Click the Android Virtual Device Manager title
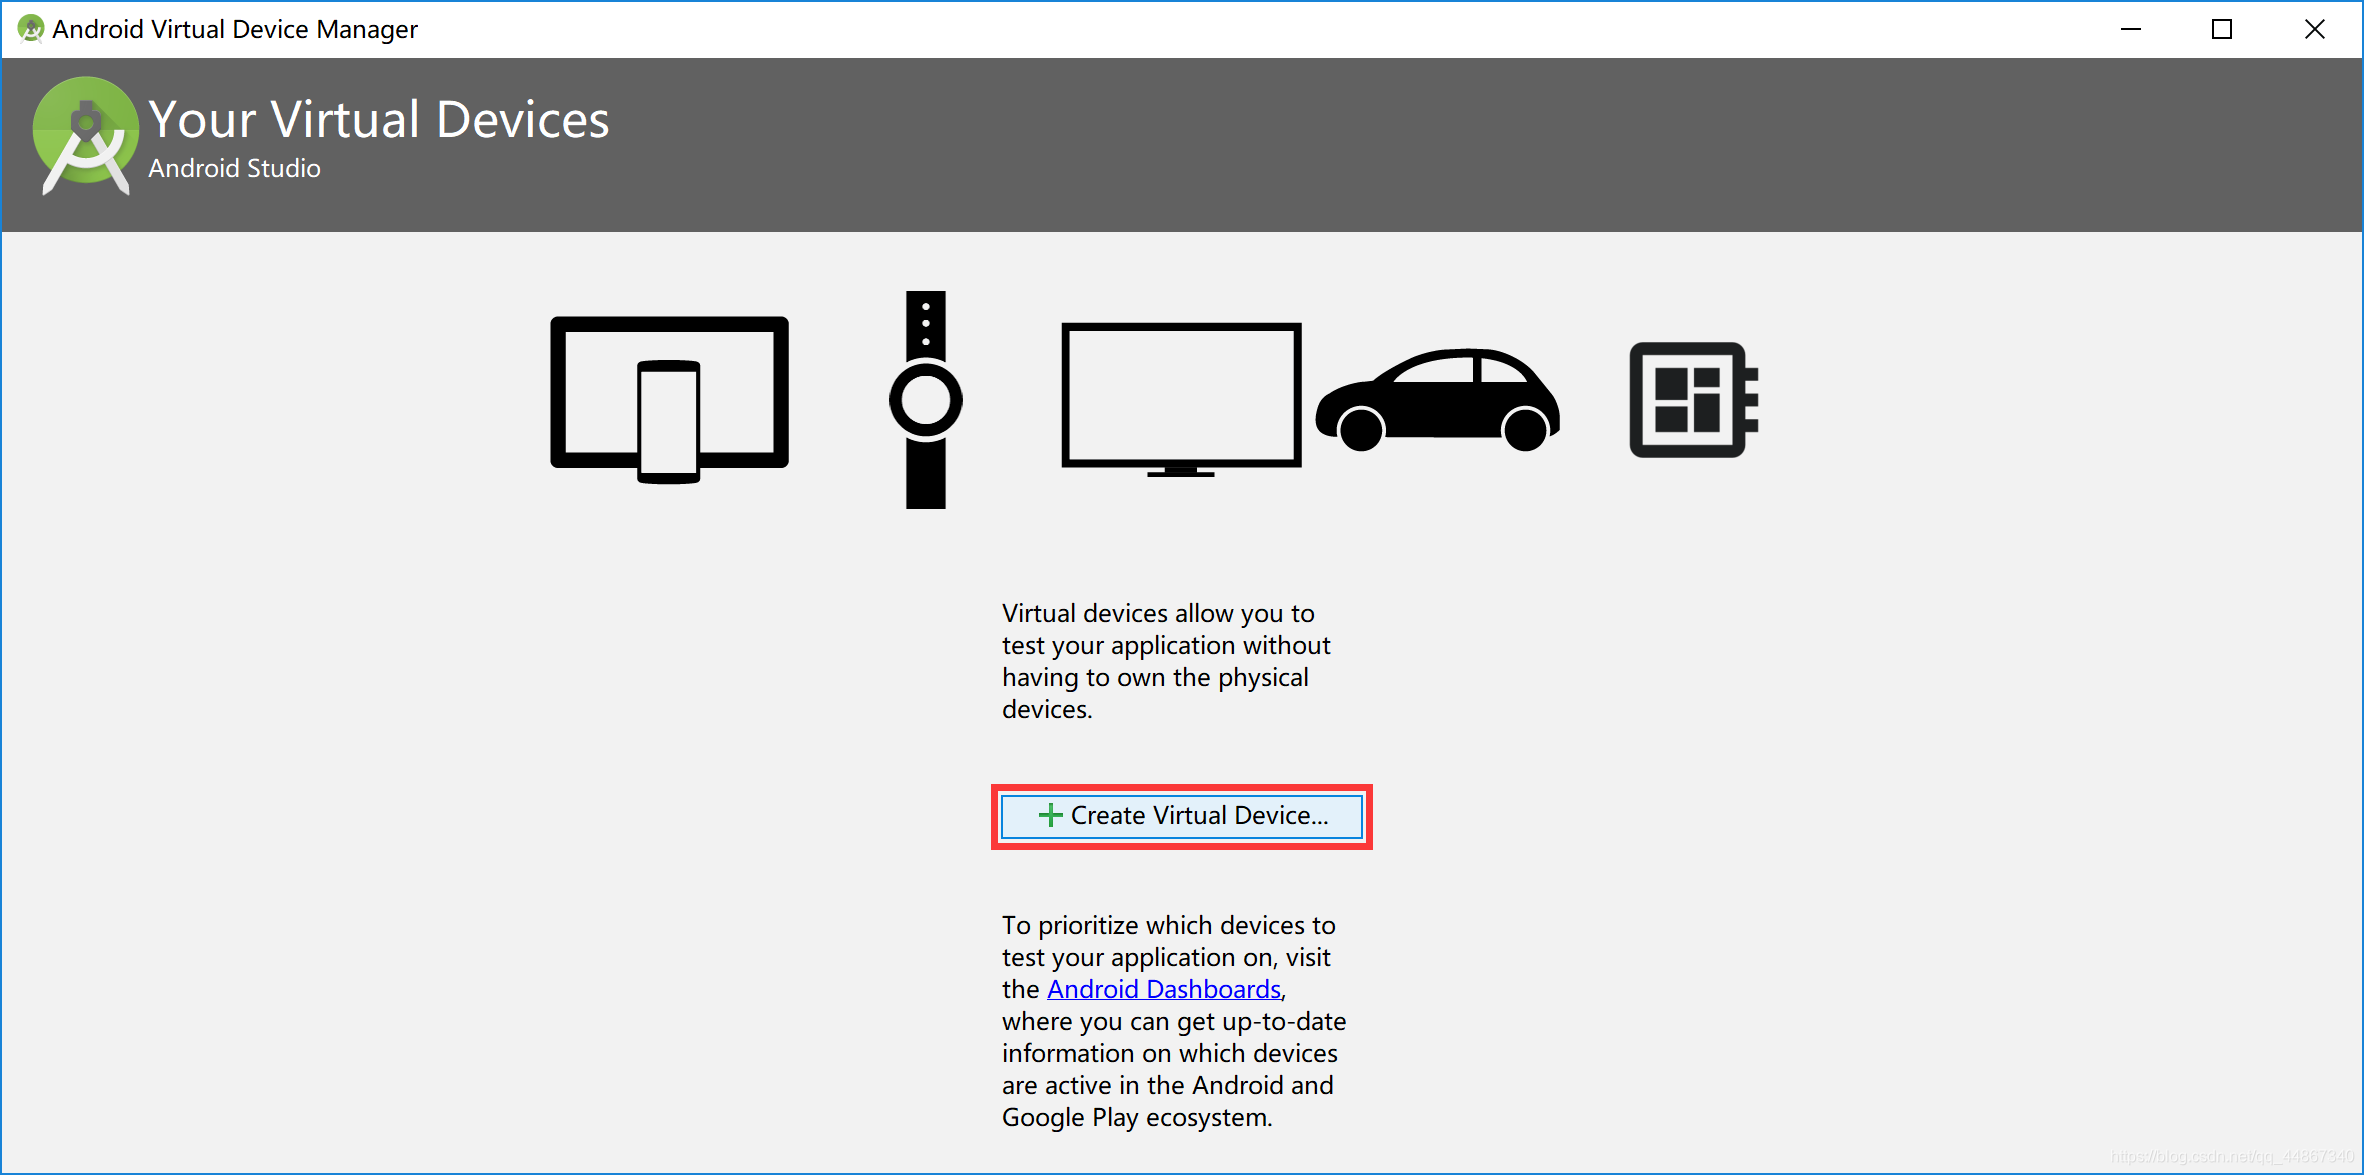Viewport: 2364px width, 1175px height. pos(235,29)
